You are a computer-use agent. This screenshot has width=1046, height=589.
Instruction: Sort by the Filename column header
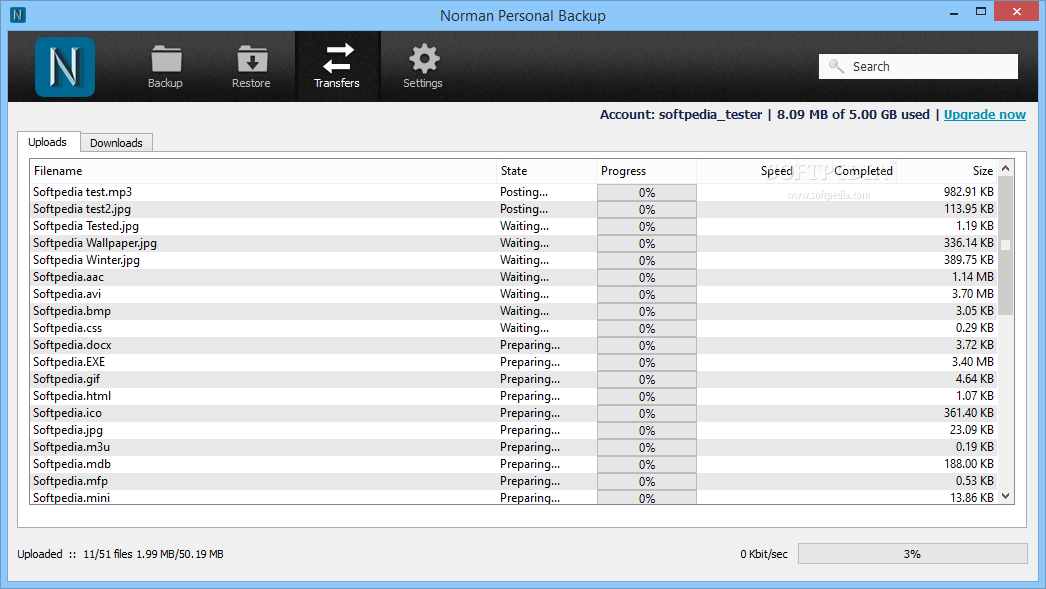pyautogui.click(x=263, y=171)
